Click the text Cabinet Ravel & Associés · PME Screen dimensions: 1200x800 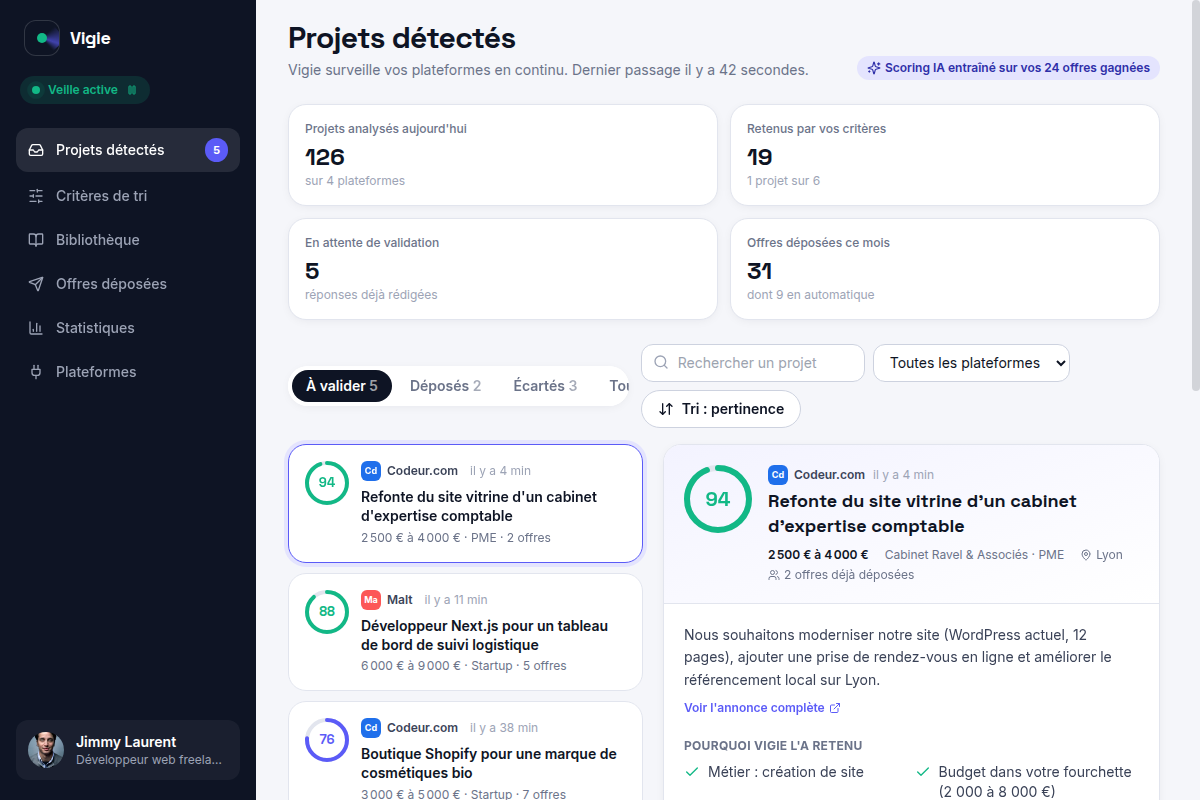(x=974, y=555)
